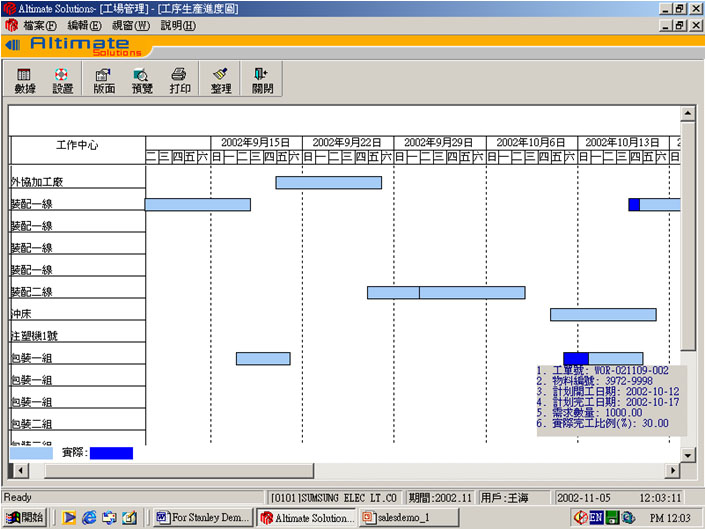Image resolution: width=706 pixels, height=530 pixels.
Task: Click the Altimate logo collapse arrow
Action: tap(13, 45)
